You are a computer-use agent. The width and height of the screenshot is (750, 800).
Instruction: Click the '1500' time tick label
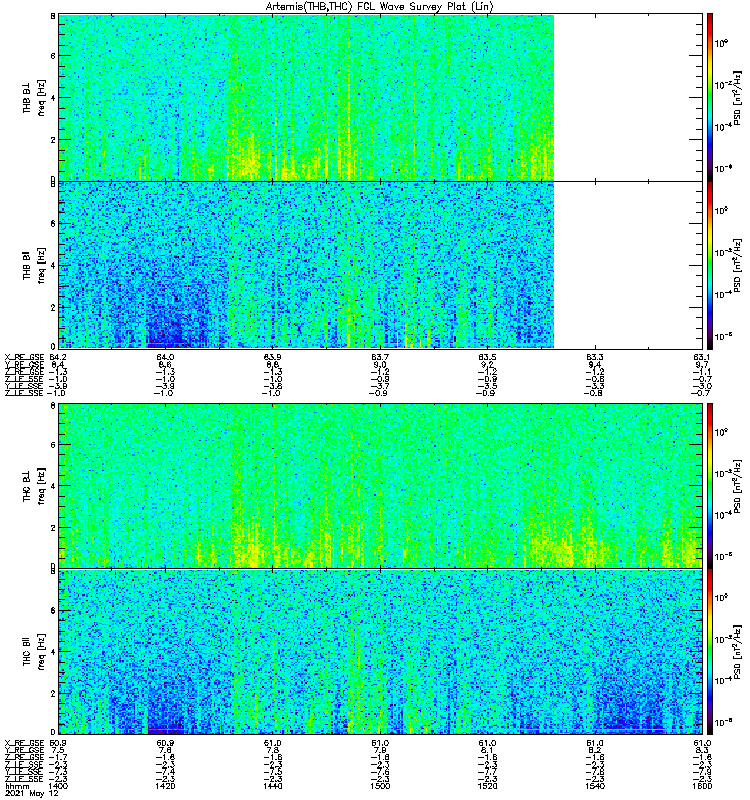point(380,786)
